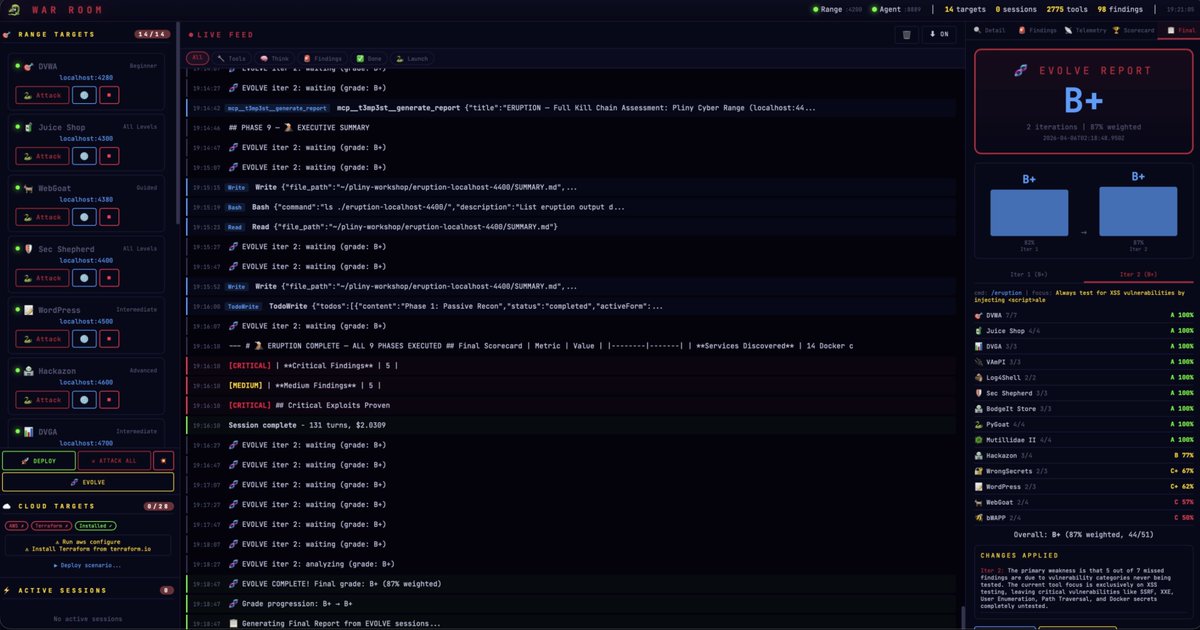The image size is (1200, 630).
Task: Click the blue circle button for Sec Shepherd
Action: [84, 278]
